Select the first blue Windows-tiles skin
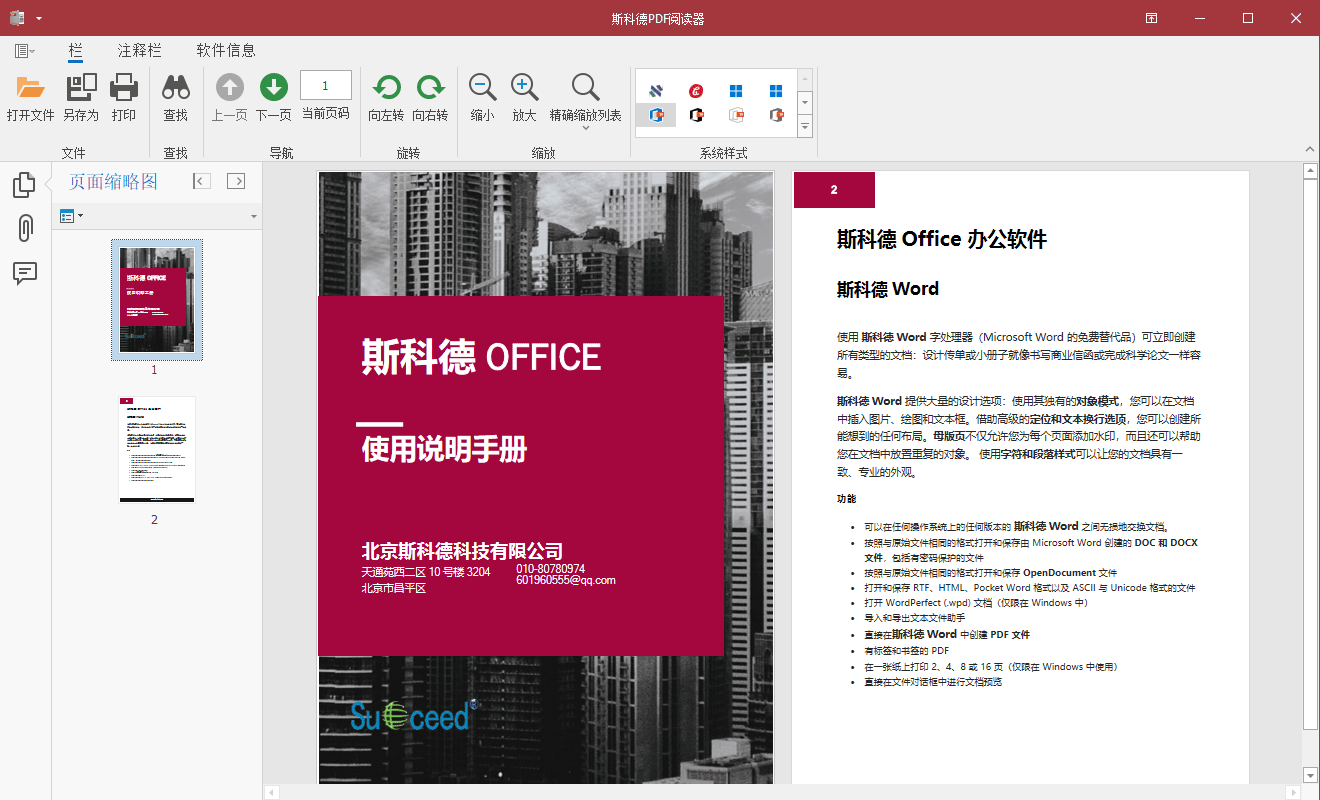 tap(736, 91)
